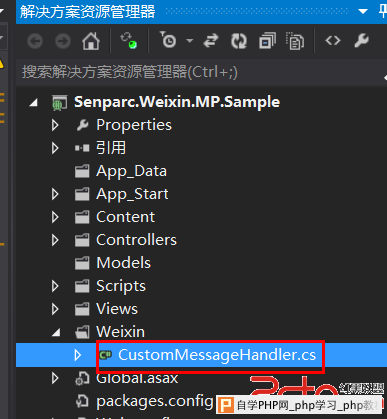Click the C# file icon of CustomMessageHandler.cs
Screen dimensions: 387x419
pos(106,355)
